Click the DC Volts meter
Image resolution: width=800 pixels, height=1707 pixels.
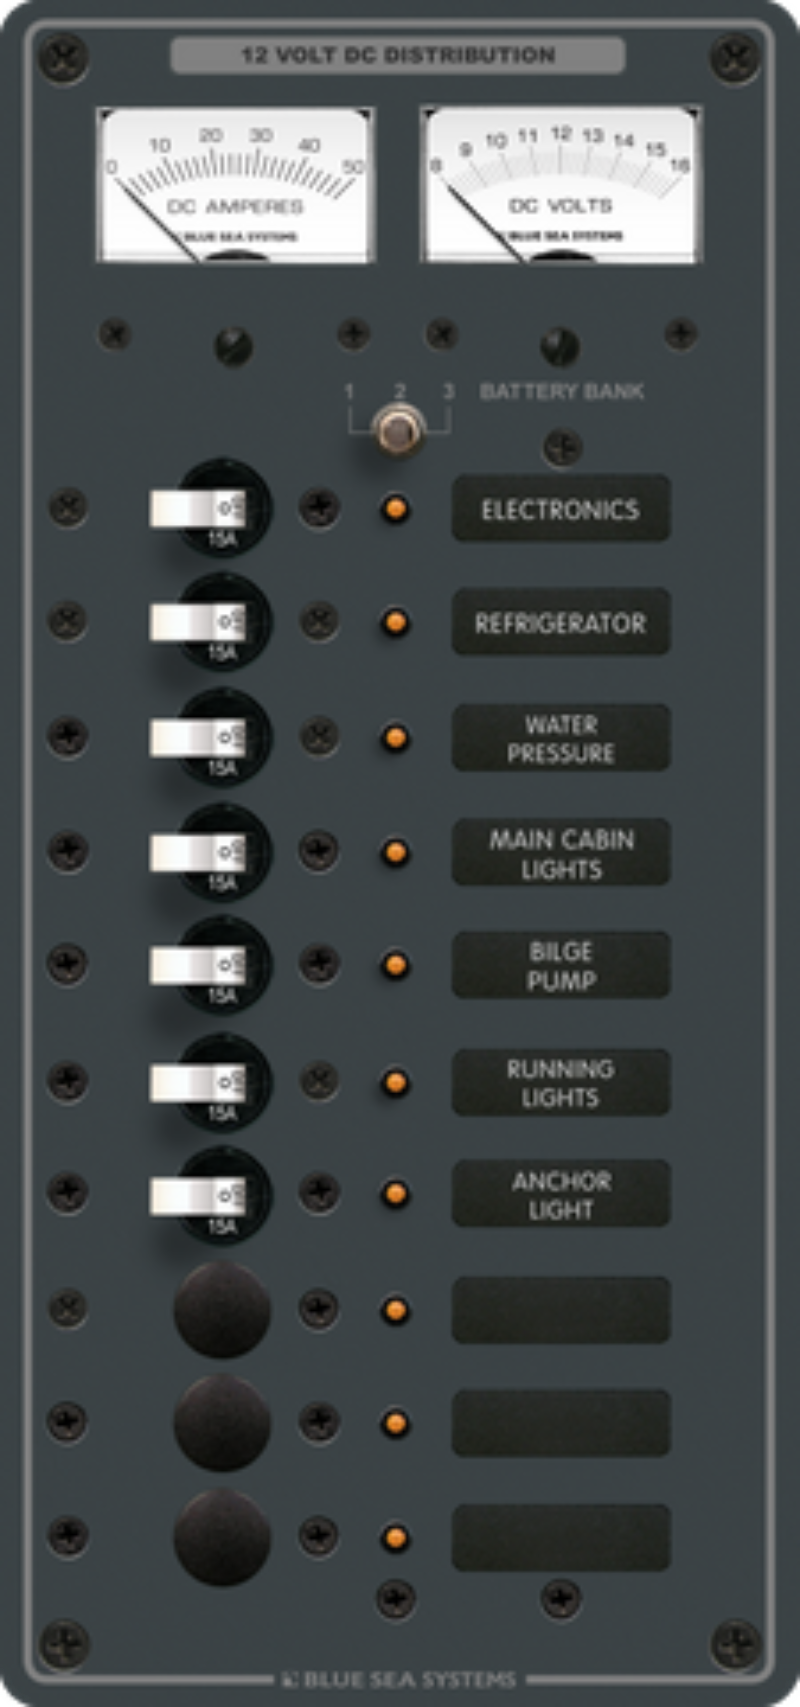click(560, 185)
